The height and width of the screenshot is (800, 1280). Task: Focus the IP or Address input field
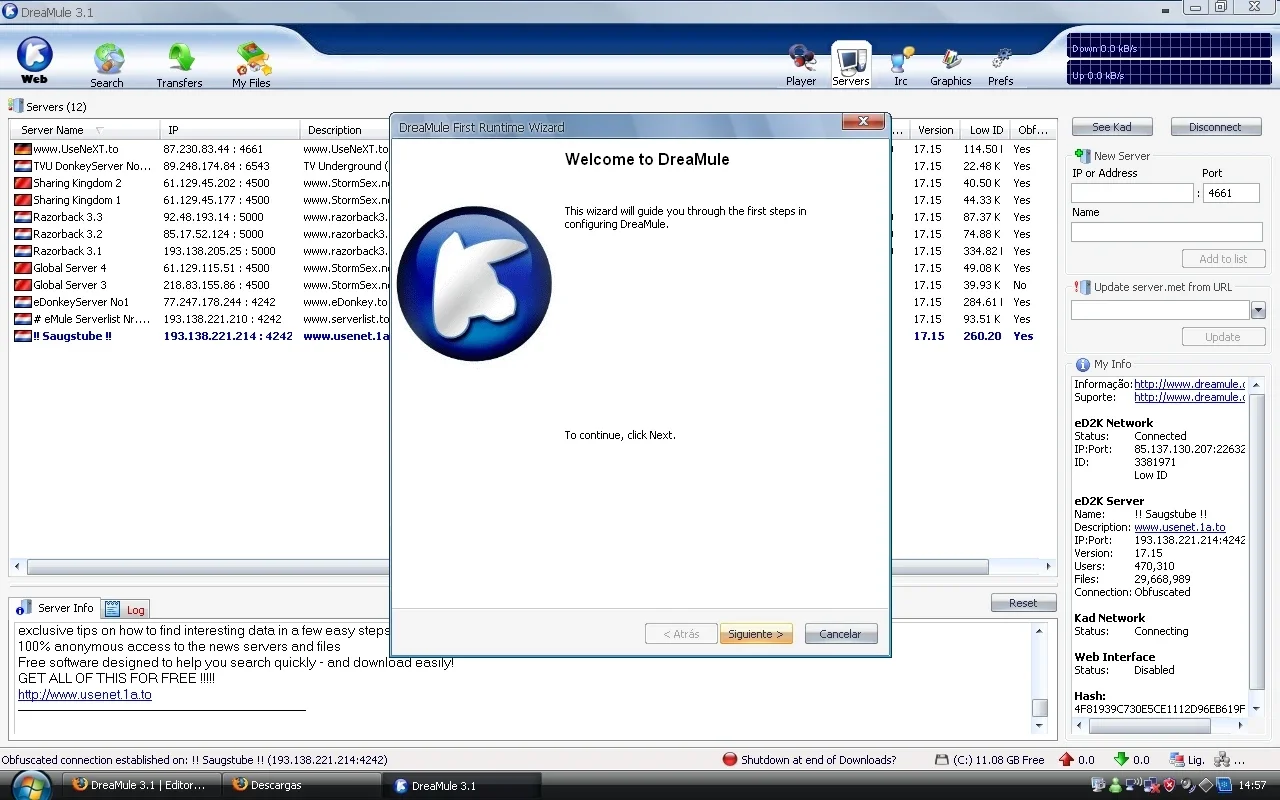pos(1132,193)
